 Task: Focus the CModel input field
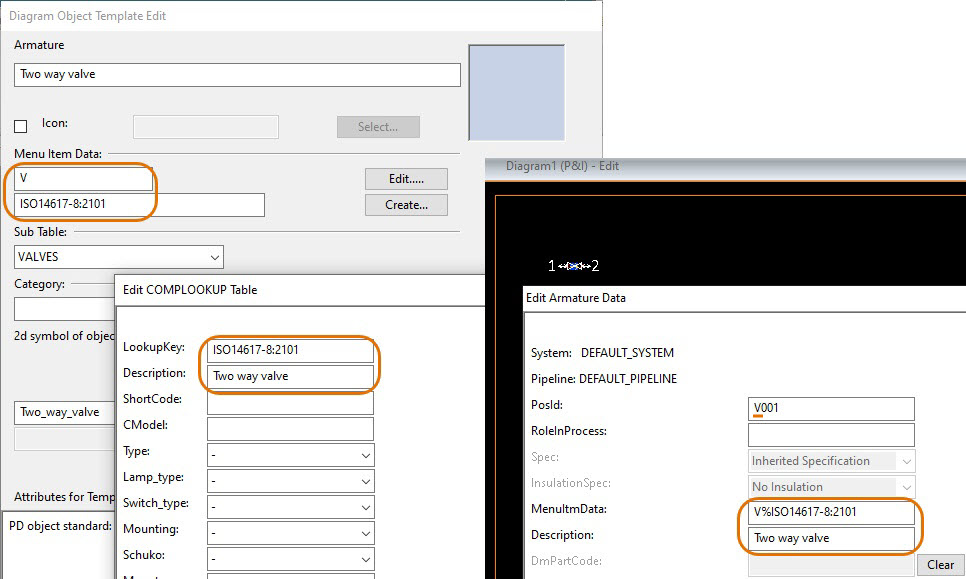[x=290, y=428]
